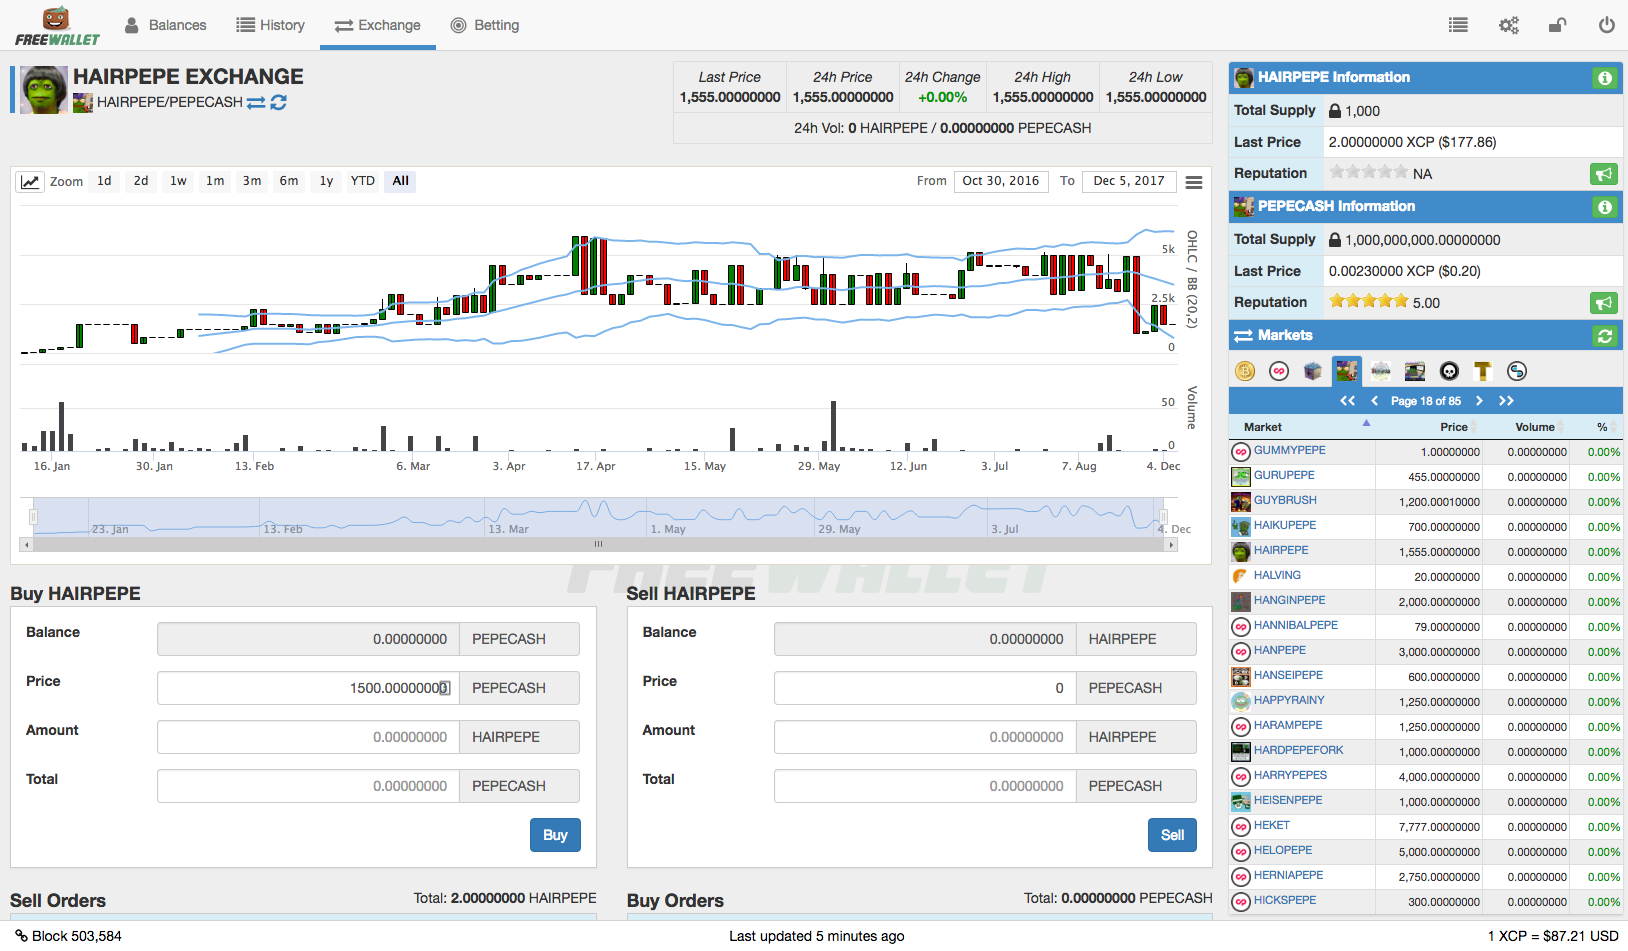
Task: Open the GUMMYPEPE market
Action: (x=1289, y=450)
